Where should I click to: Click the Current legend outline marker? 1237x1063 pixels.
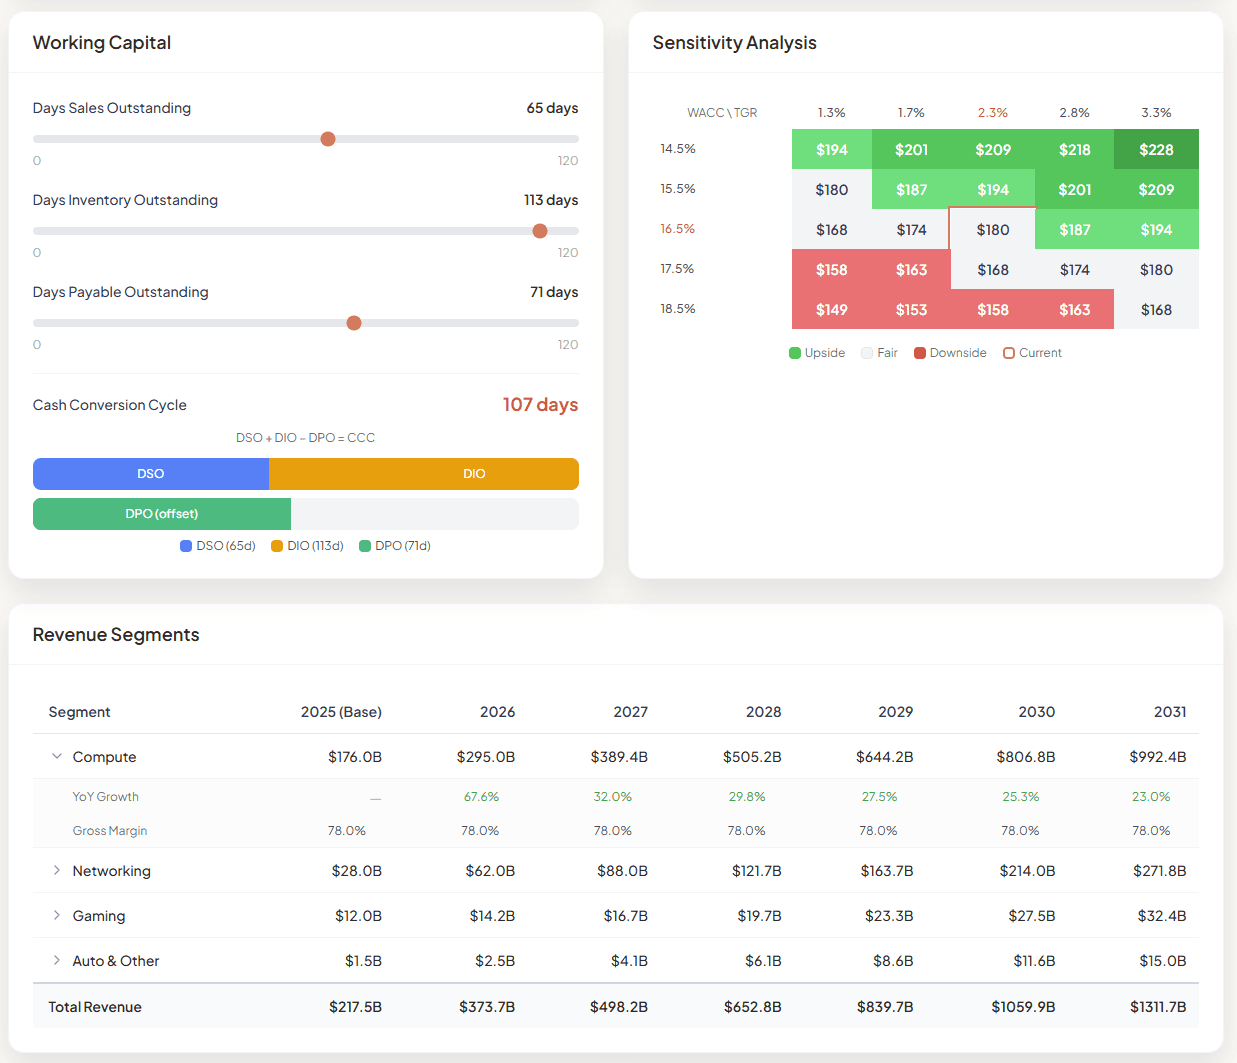1009,352
